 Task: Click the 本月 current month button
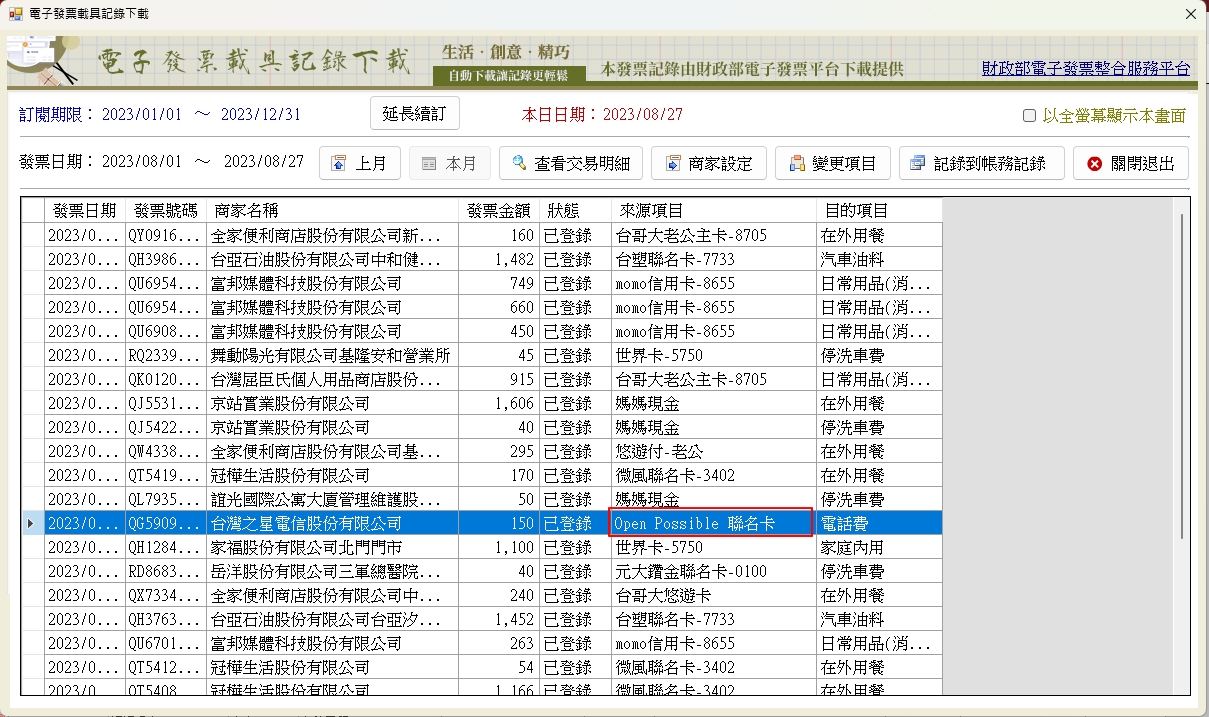pyautogui.click(x=449, y=163)
